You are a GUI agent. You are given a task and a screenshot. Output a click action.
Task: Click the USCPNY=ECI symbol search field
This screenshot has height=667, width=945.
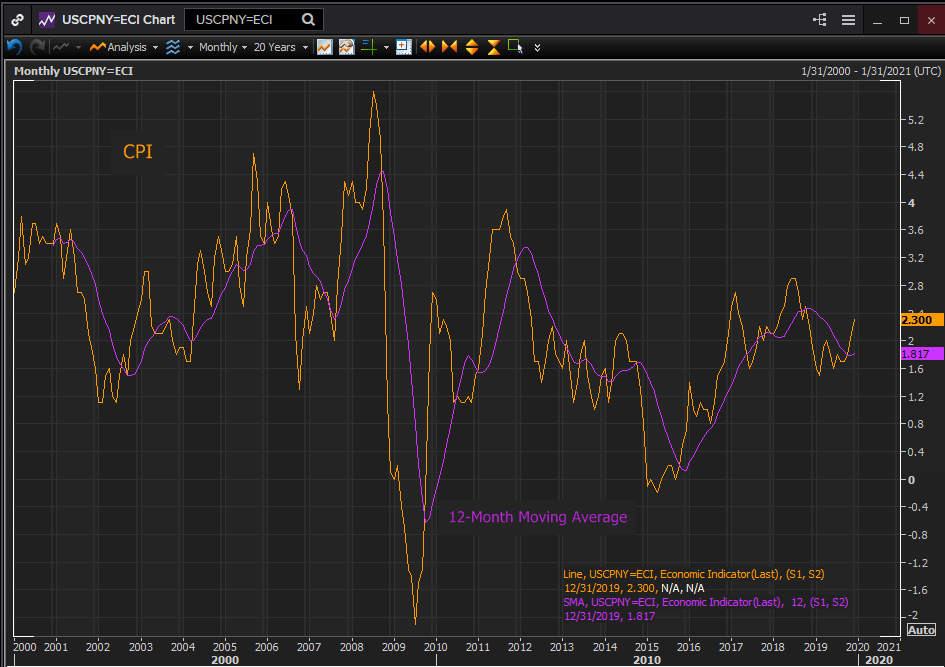point(245,19)
